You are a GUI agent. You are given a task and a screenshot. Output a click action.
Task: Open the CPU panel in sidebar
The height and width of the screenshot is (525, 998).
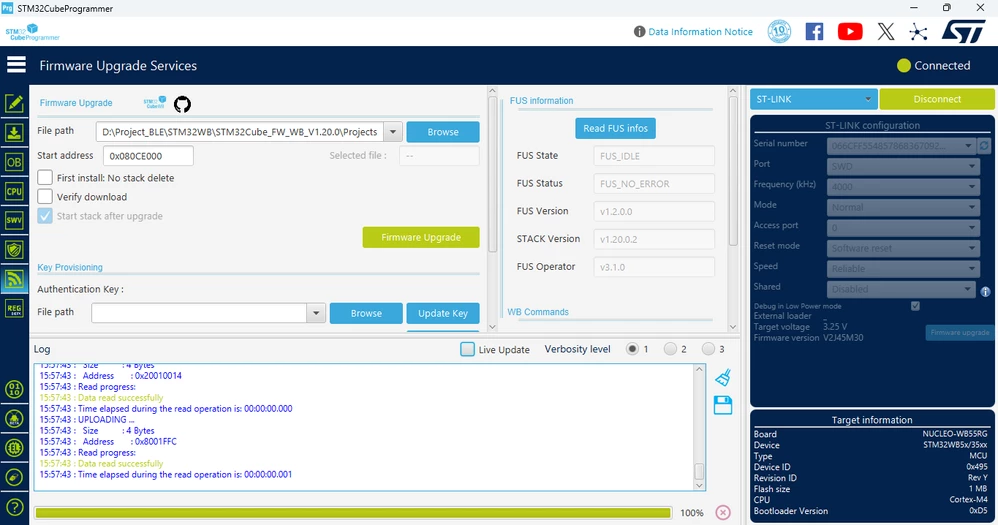14,191
